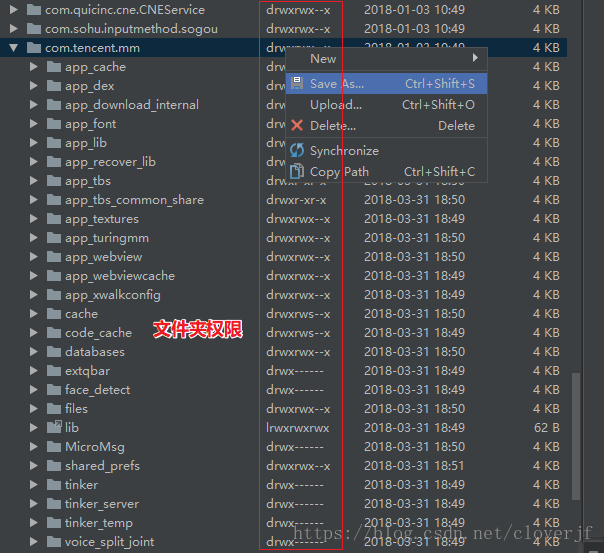Click the com.quicinc.cne.CNEService folder icon
Viewport: 604px width, 553px height.
[x=34, y=10]
